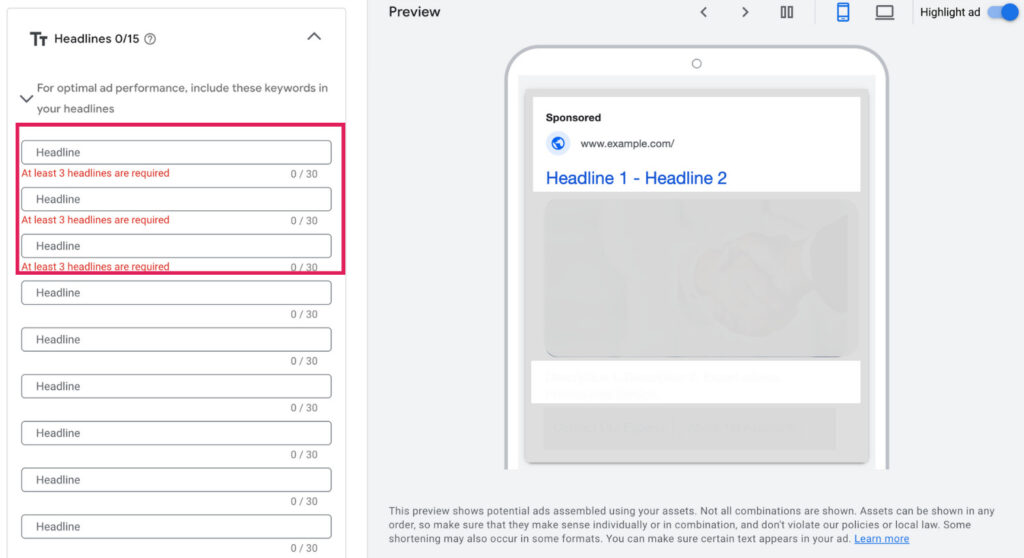Click the Tt text icon beside Headlines

(x=39, y=39)
